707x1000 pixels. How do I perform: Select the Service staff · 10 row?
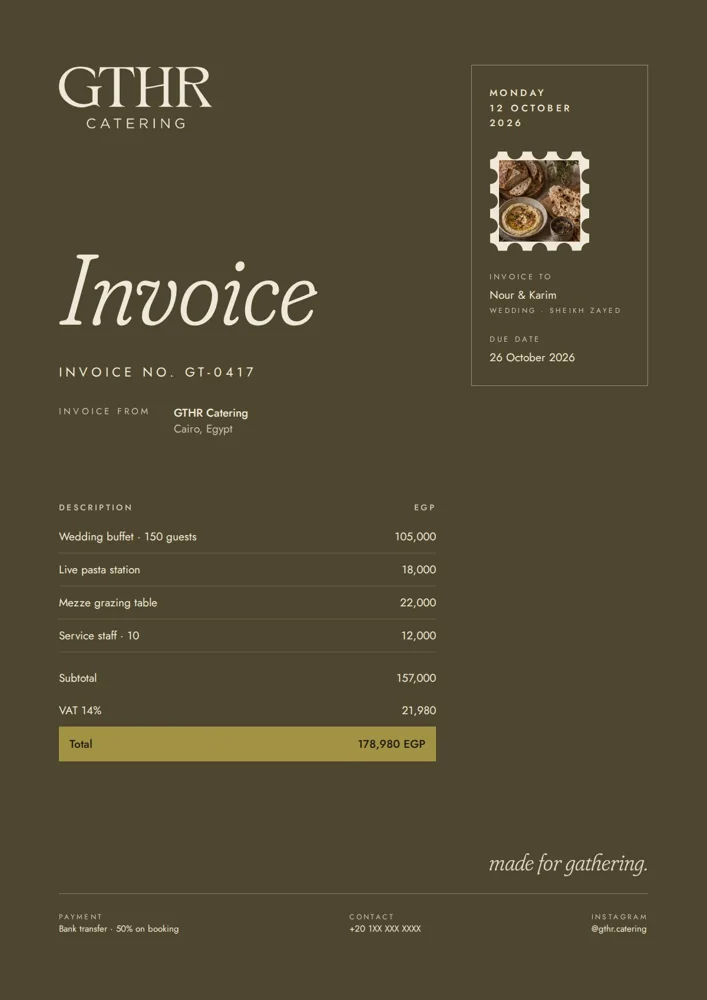coord(247,636)
